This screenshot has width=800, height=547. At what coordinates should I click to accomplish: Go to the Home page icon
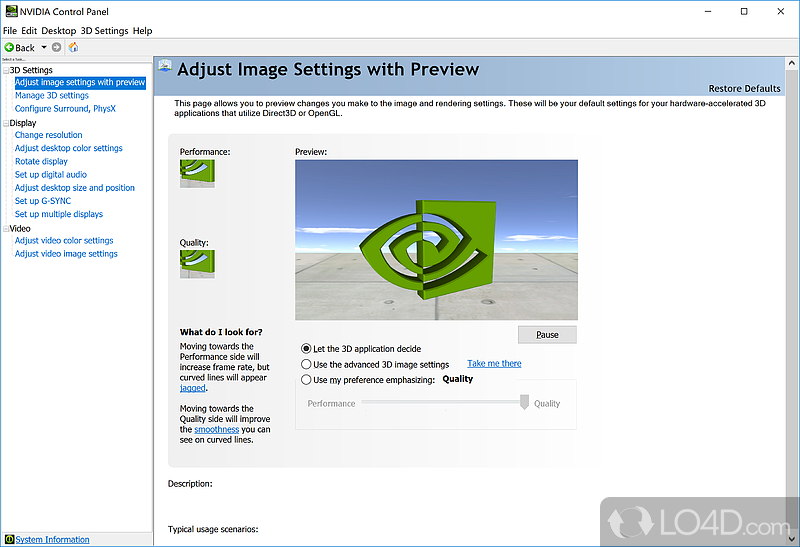coord(73,47)
